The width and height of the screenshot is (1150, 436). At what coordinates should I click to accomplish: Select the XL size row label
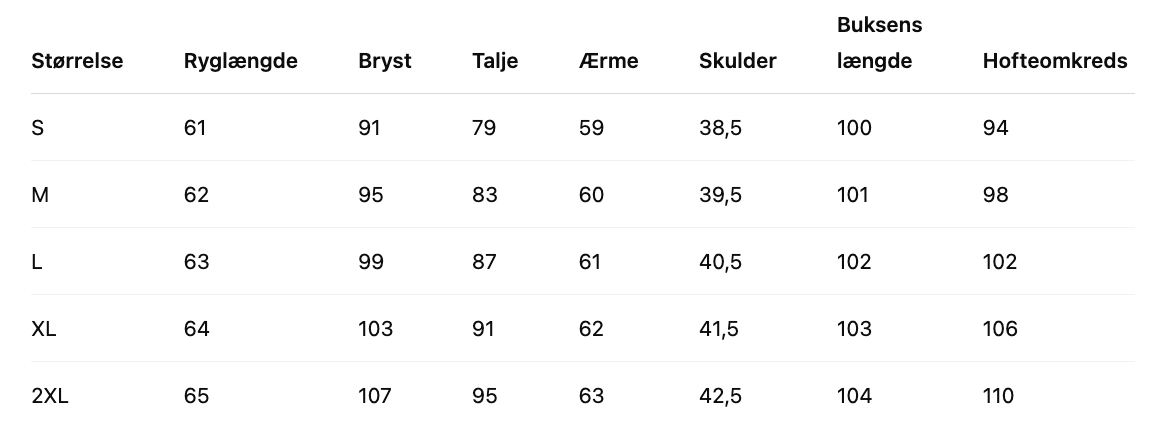(x=44, y=329)
